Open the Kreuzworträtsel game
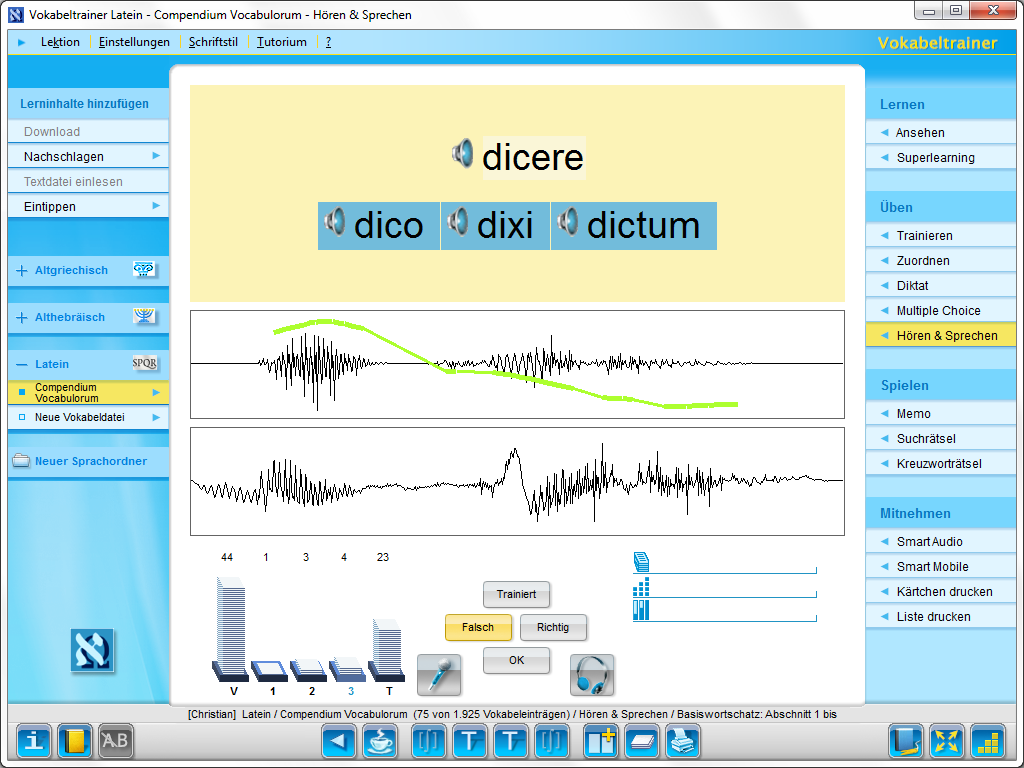The image size is (1024, 768). tap(940, 464)
